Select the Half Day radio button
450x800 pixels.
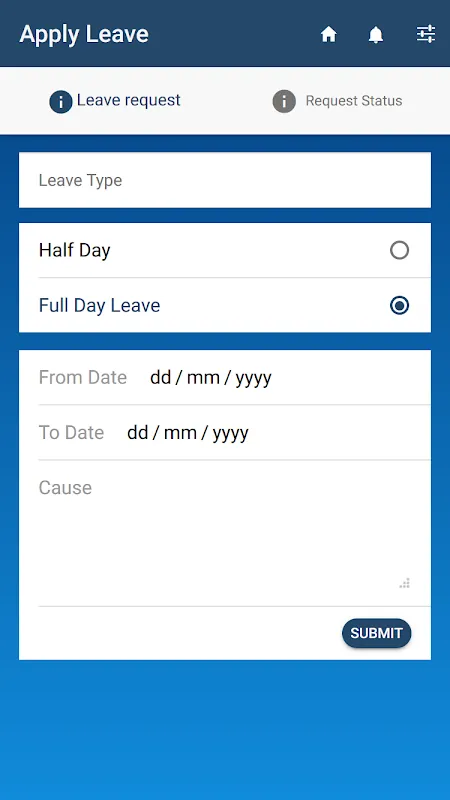[399, 251]
